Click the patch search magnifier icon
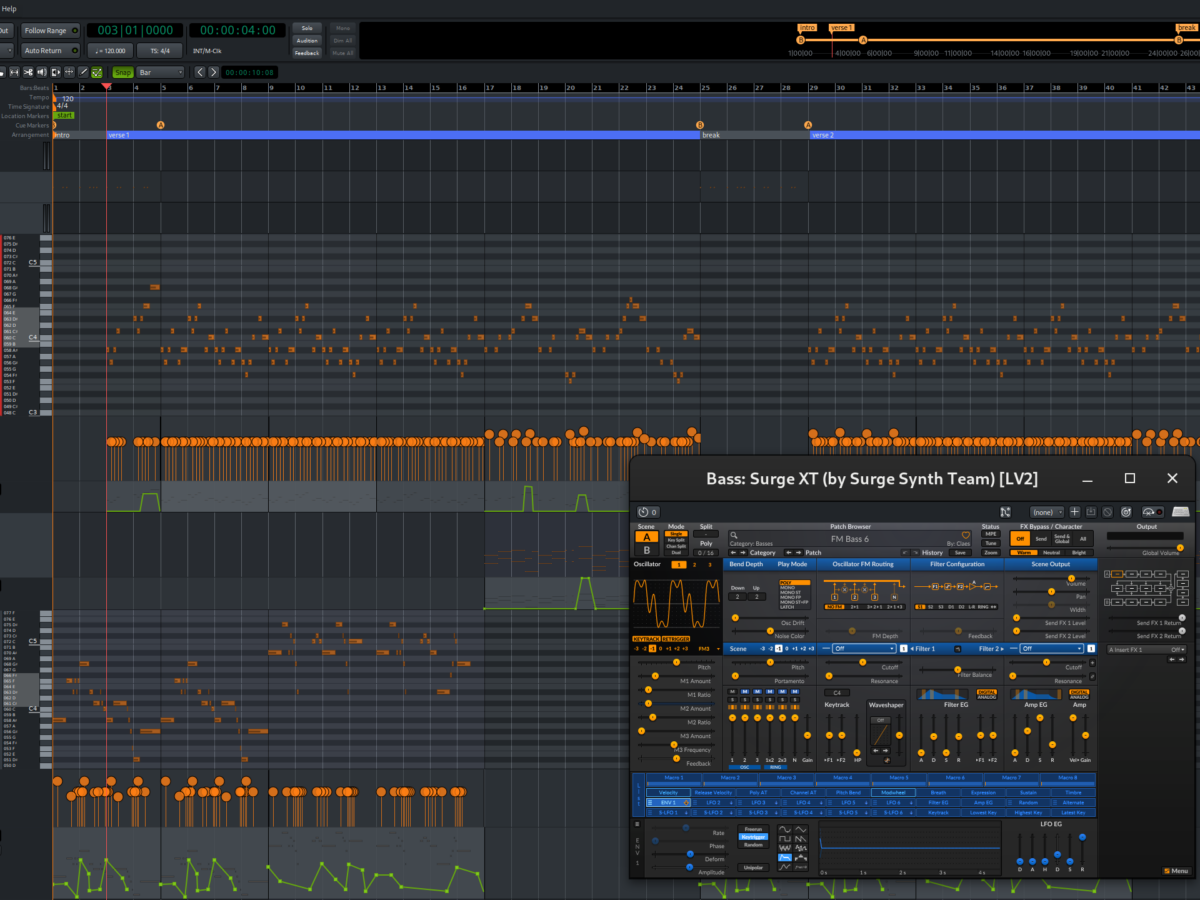1200x900 pixels. point(734,536)
